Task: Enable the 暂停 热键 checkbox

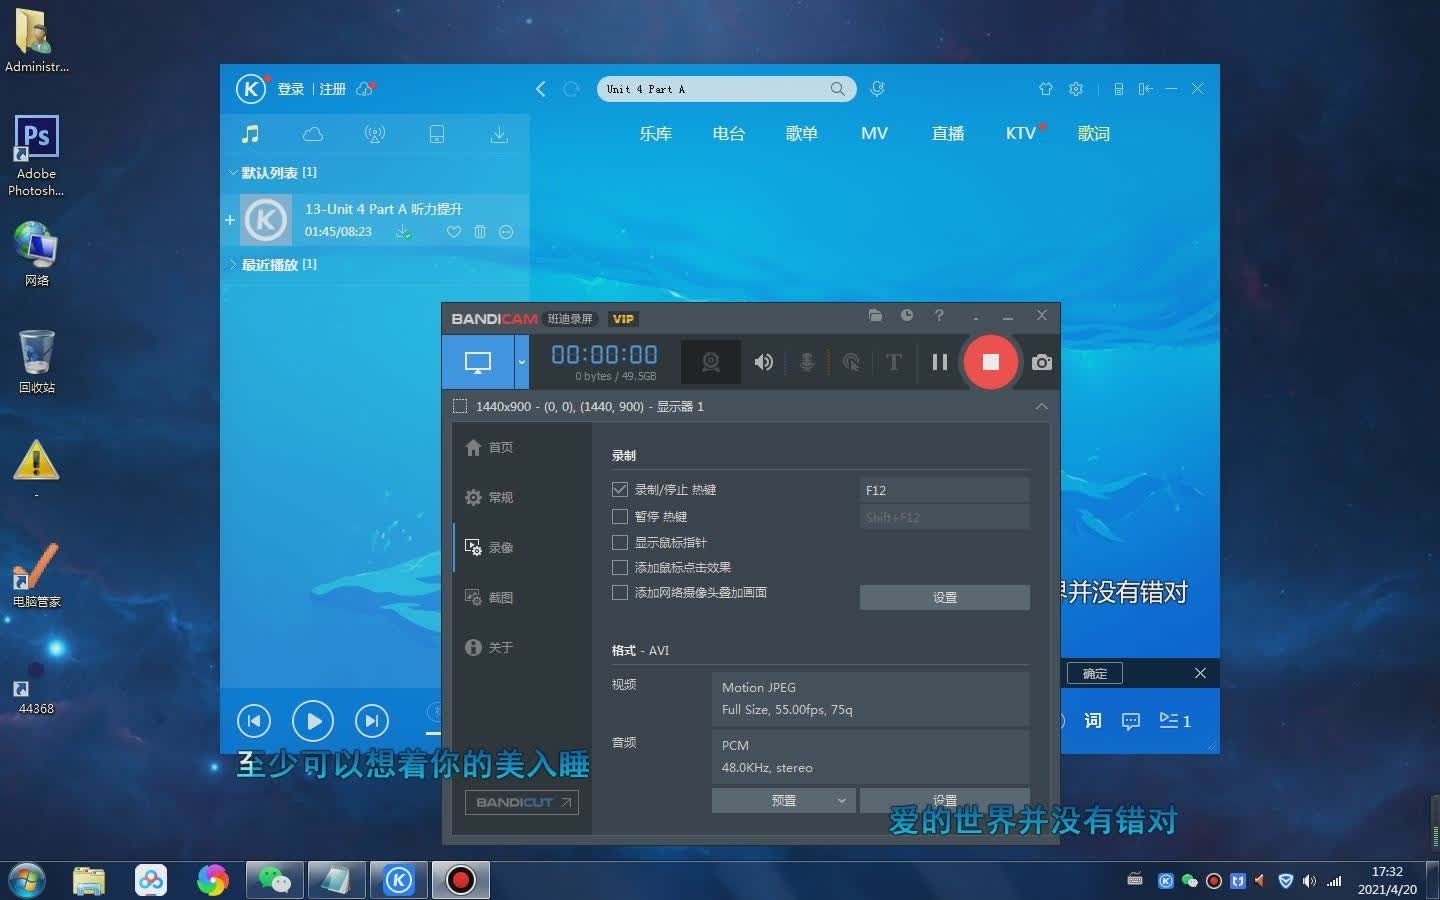Action: [620, 516]
